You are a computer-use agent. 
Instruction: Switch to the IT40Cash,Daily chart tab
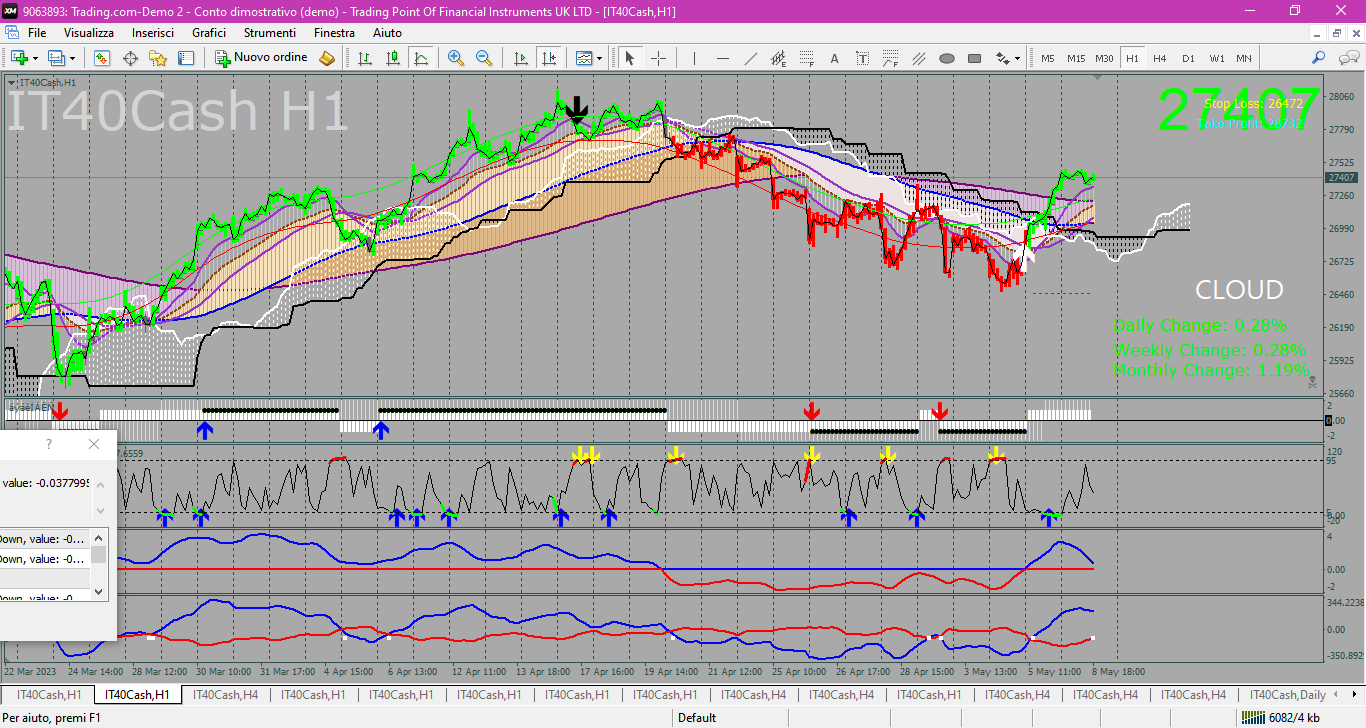[x=1288, y=695]
